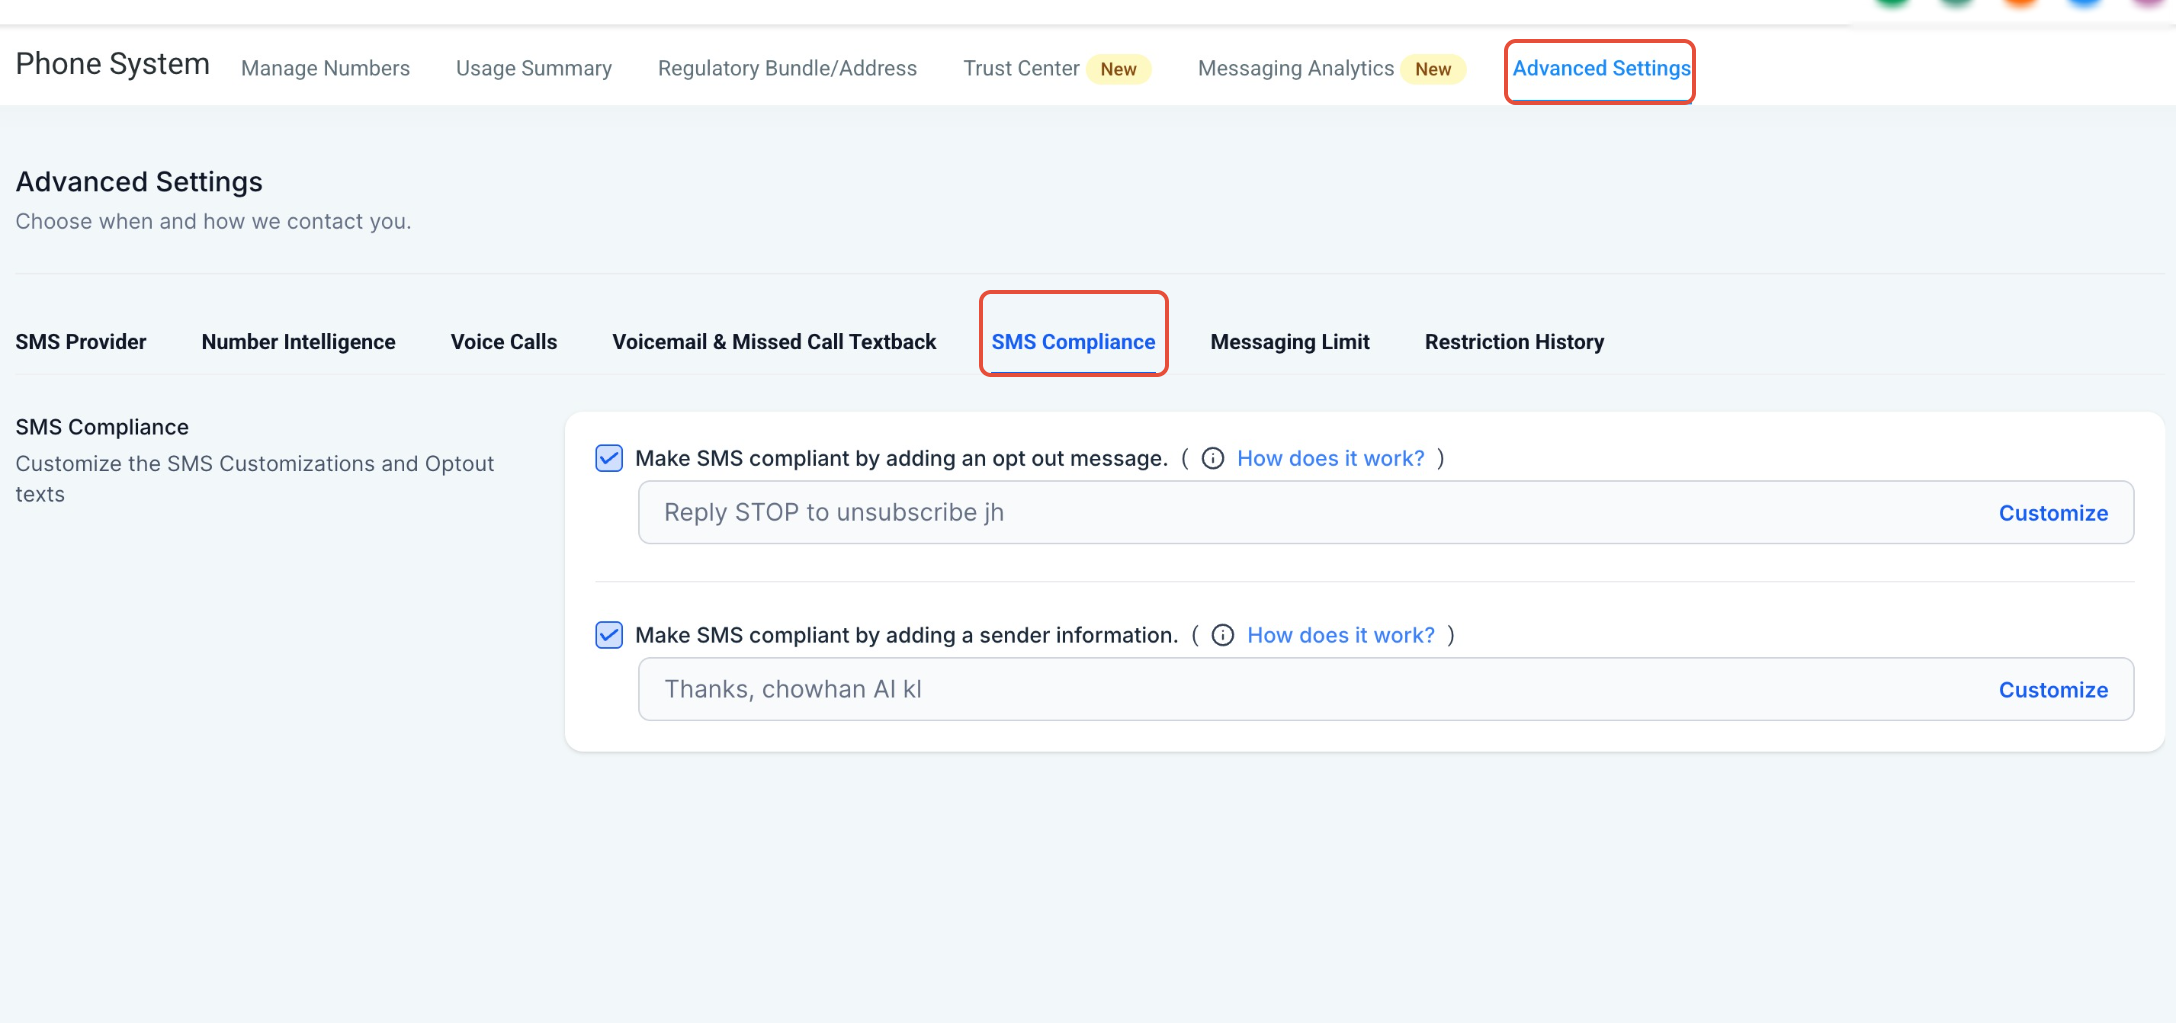
Task: Switch to Usage Summary tab
Action: pos(534,68)
